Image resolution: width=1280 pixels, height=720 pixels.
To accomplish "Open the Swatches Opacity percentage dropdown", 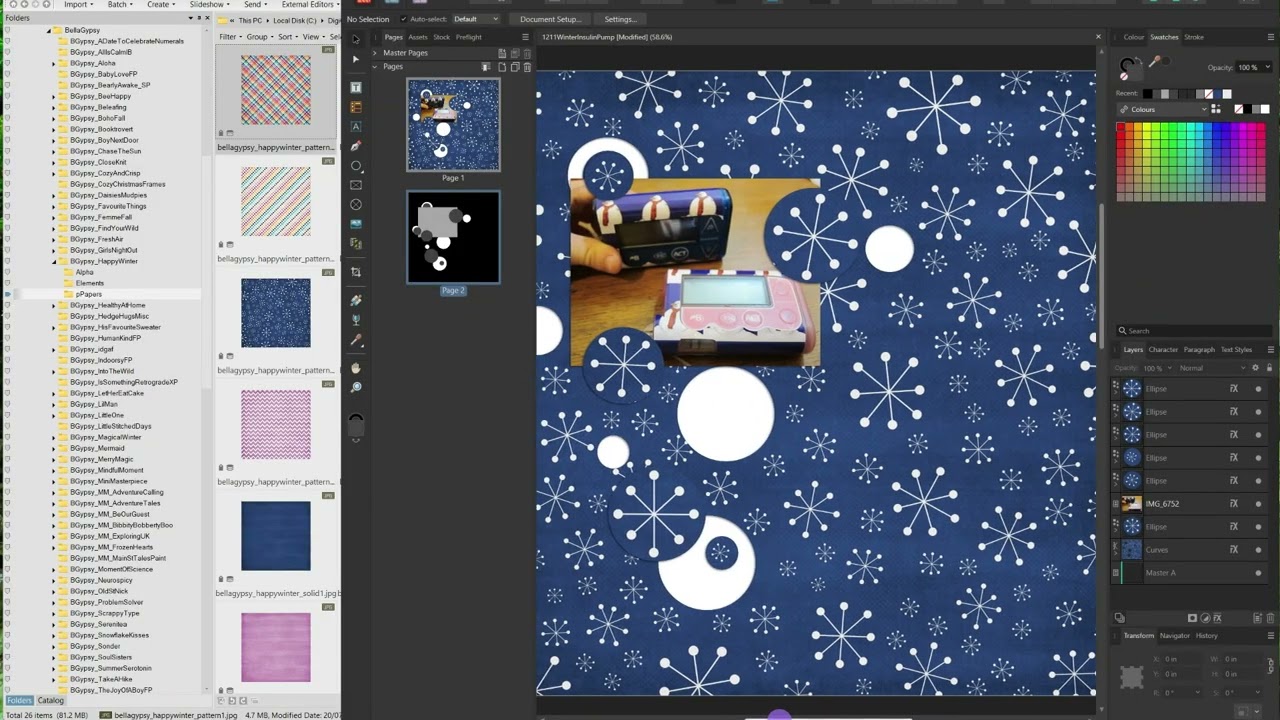I will [x=1253, y=67].
